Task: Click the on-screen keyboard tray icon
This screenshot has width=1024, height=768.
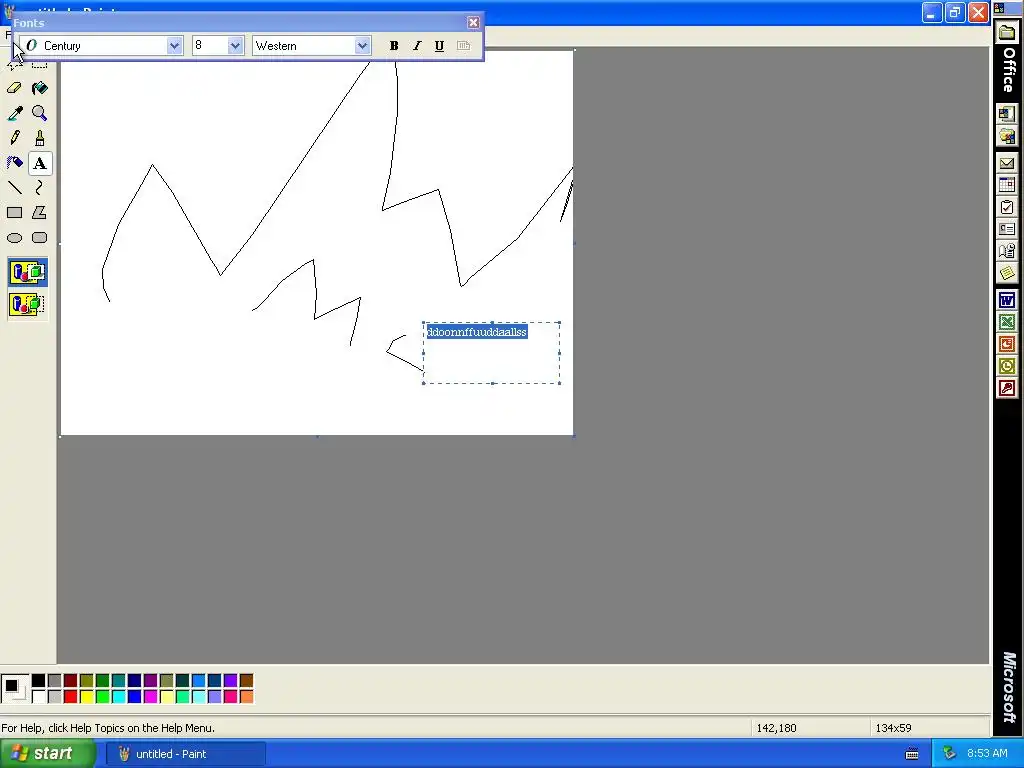Action: click(912, 754)
